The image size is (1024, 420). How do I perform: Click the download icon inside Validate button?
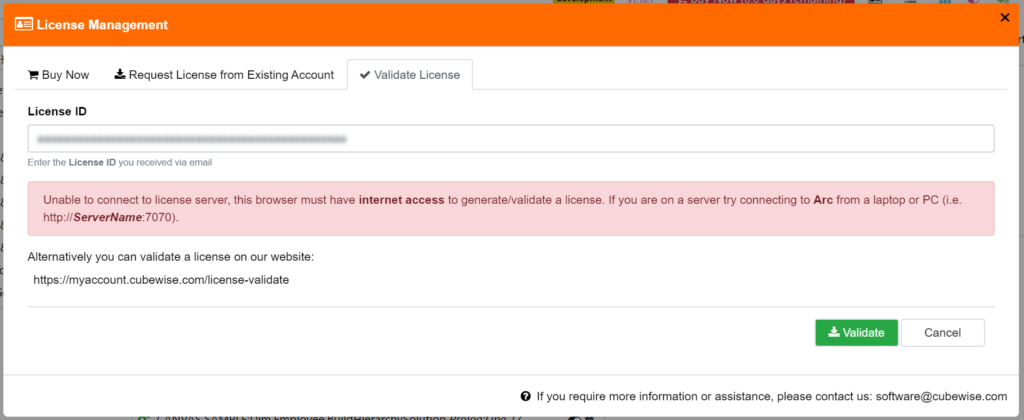pos(833,333)
